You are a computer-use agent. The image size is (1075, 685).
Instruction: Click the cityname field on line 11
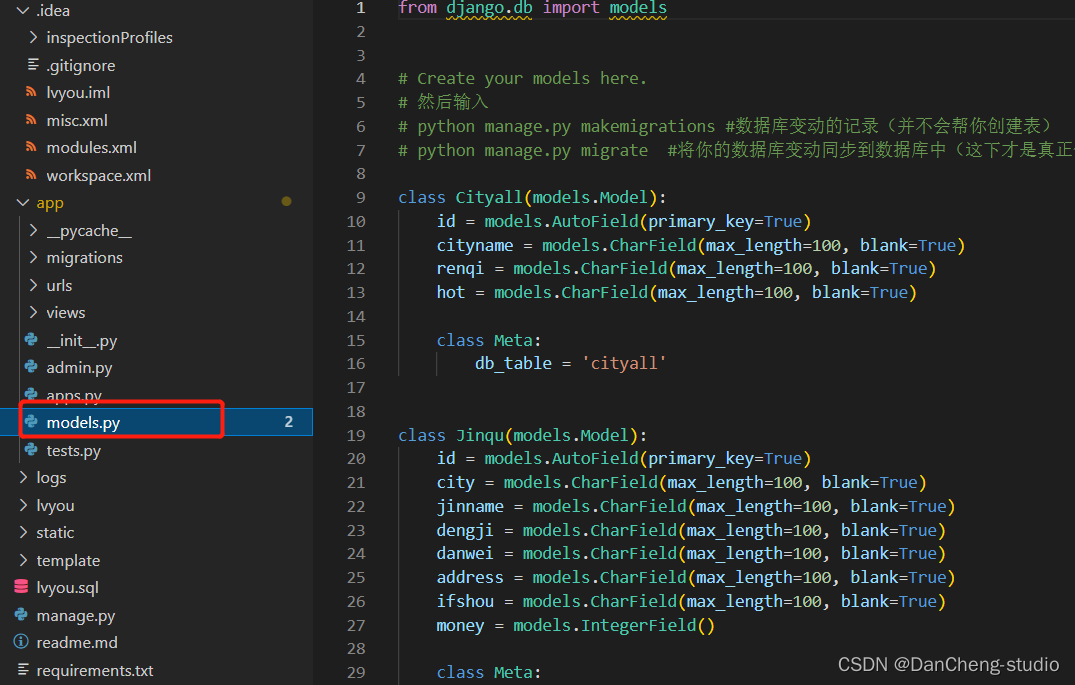pyautogui.click(x=474, y=245)
